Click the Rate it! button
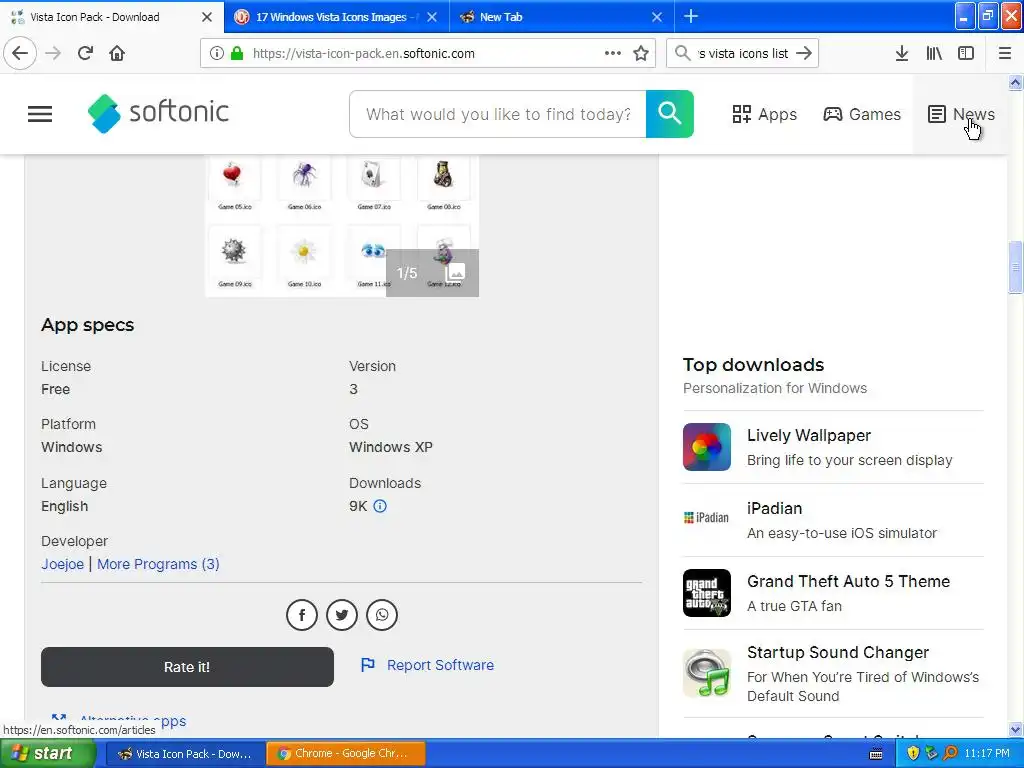 (x=187, y=667)
